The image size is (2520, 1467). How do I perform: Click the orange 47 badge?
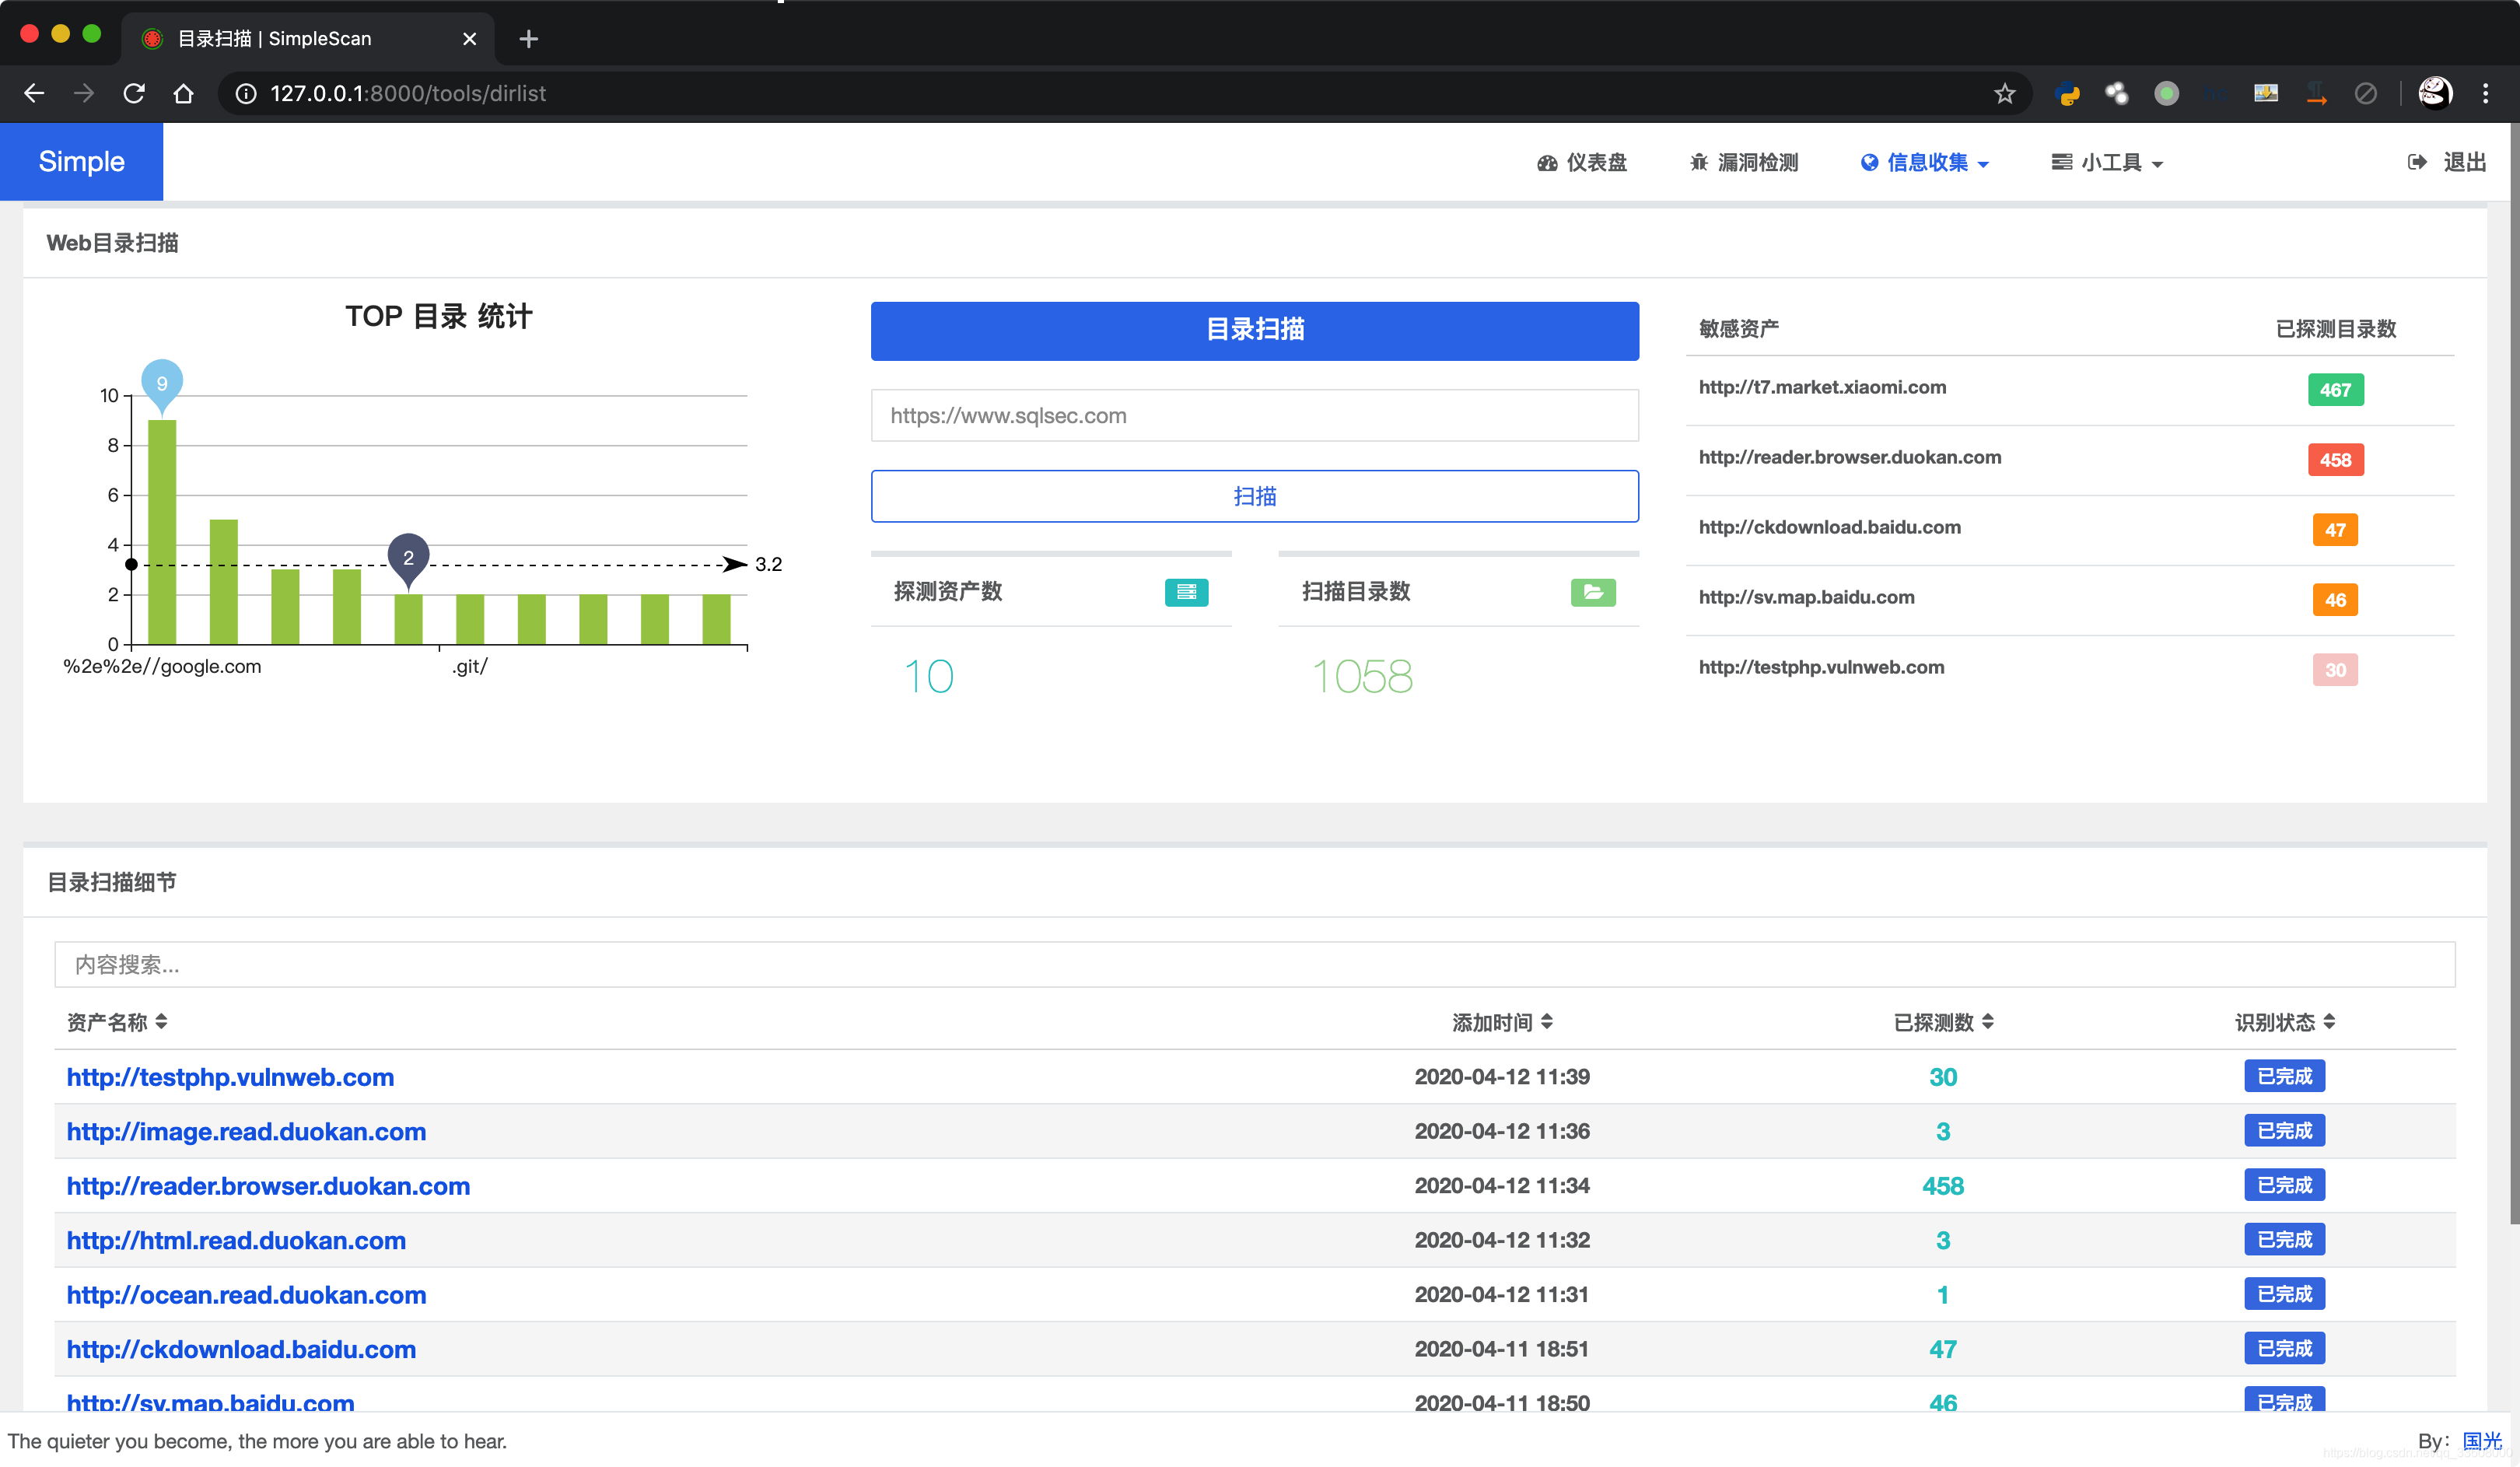[x=2335, y=530]
